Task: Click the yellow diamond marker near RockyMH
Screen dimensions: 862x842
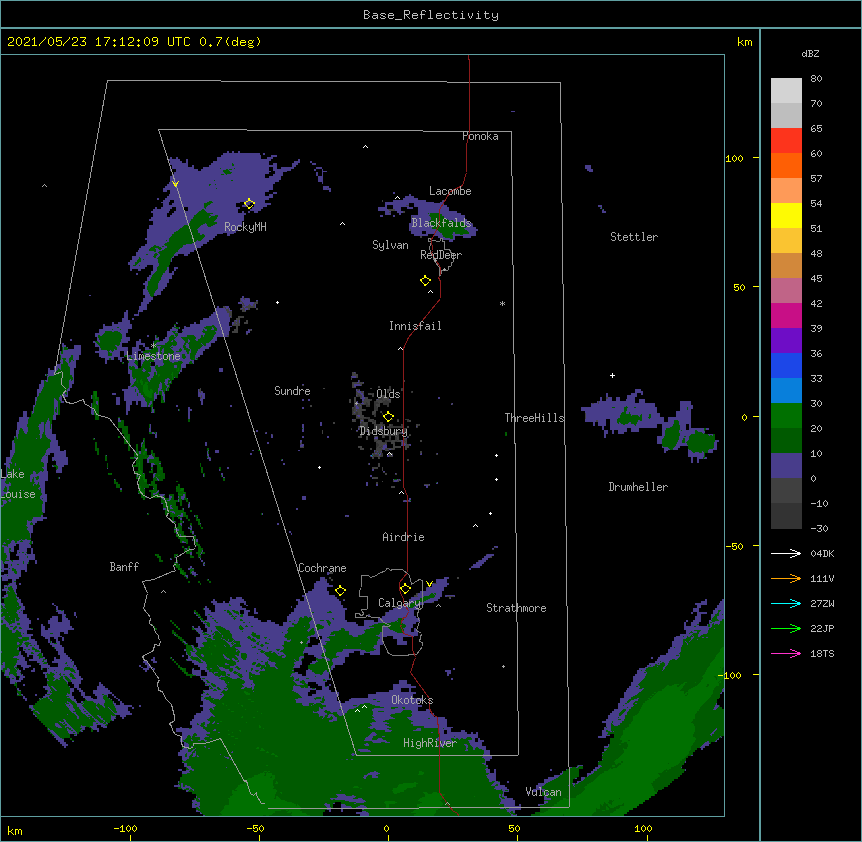Action: click(249, 204)
